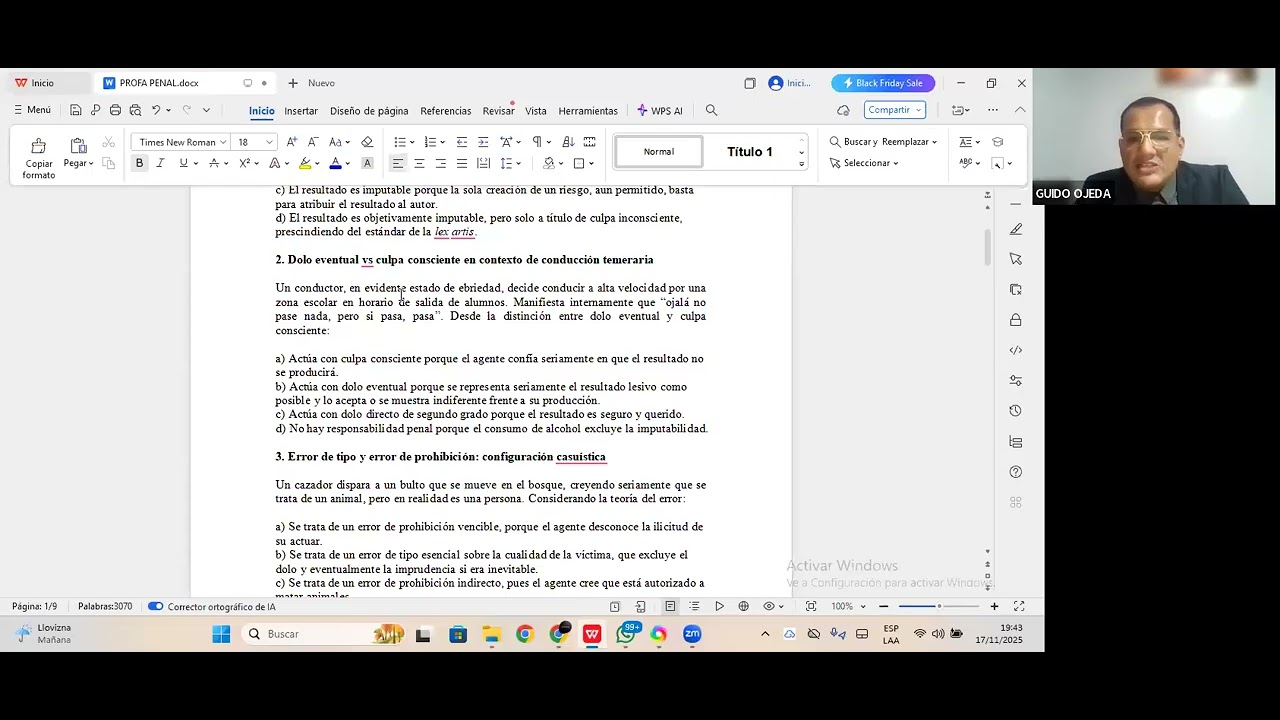Click the Windows taskbar Buscar search field
Viewport: 1280px width, 720px height.
[x=324, y=634]
